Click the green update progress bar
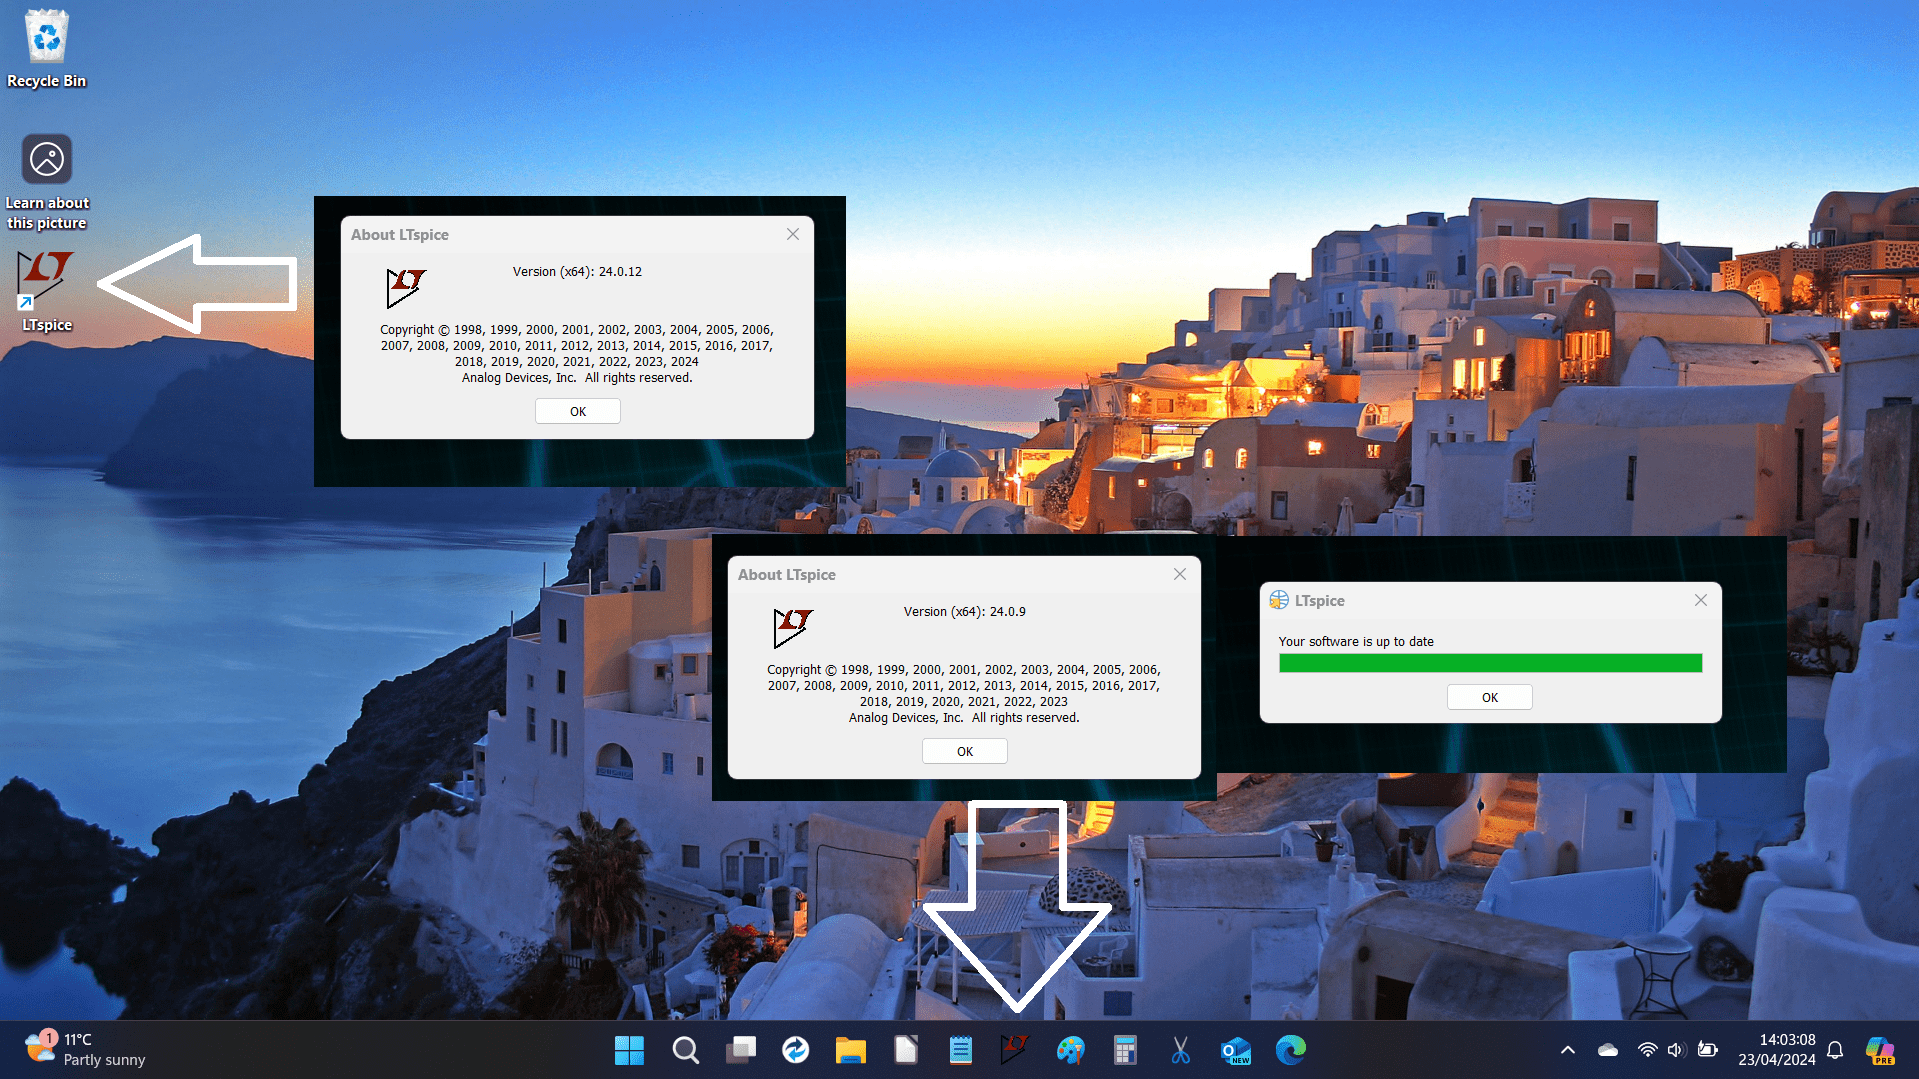The width and height of the screenshot is (1919, 1079). [1490, 663]
